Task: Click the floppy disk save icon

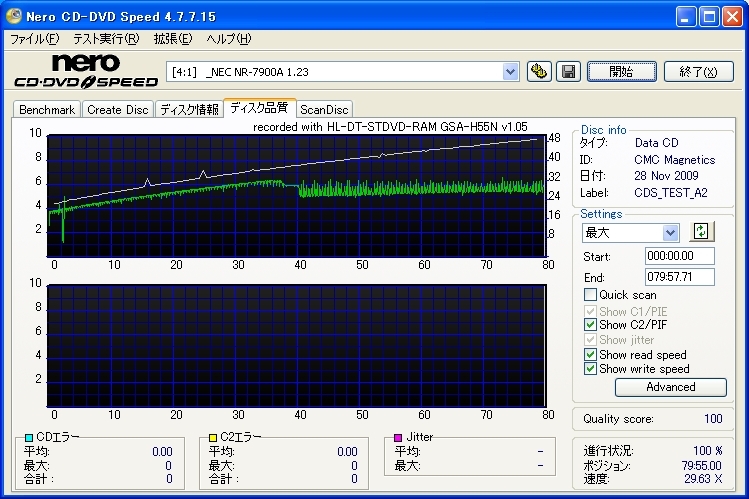Action: coord(567,71)
